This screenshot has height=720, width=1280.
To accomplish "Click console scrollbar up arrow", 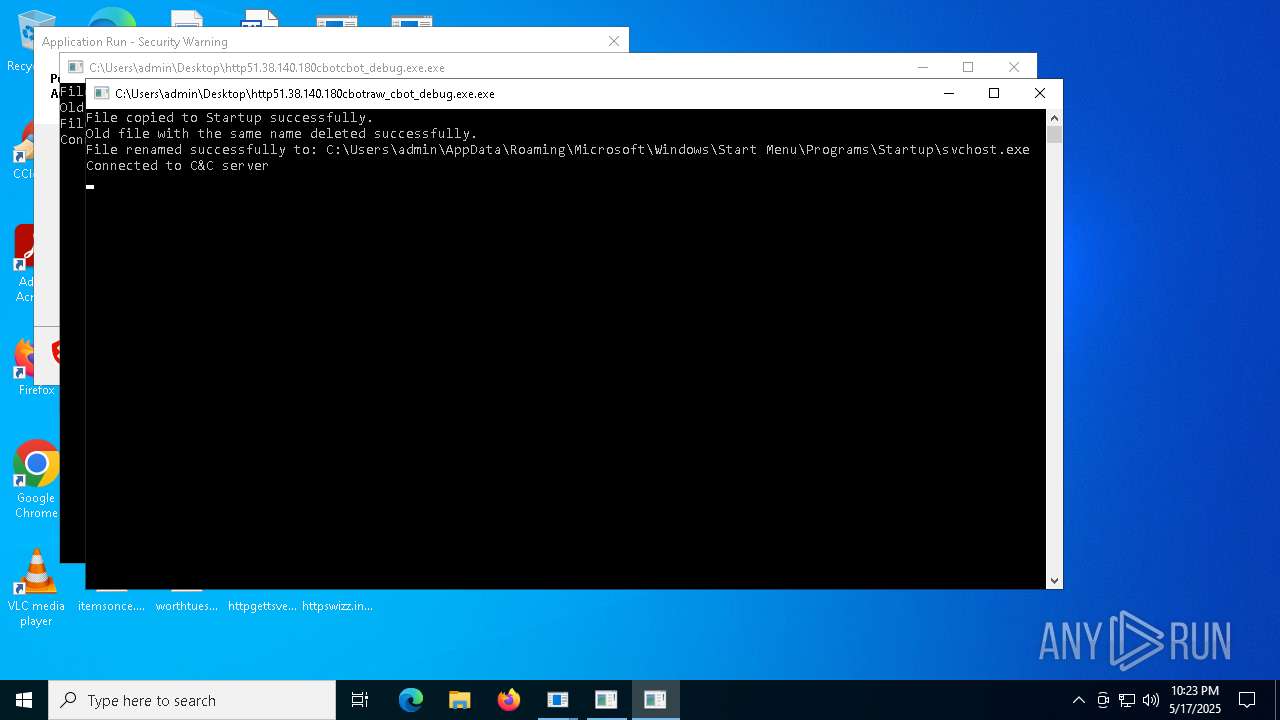I will point(1054,117).
